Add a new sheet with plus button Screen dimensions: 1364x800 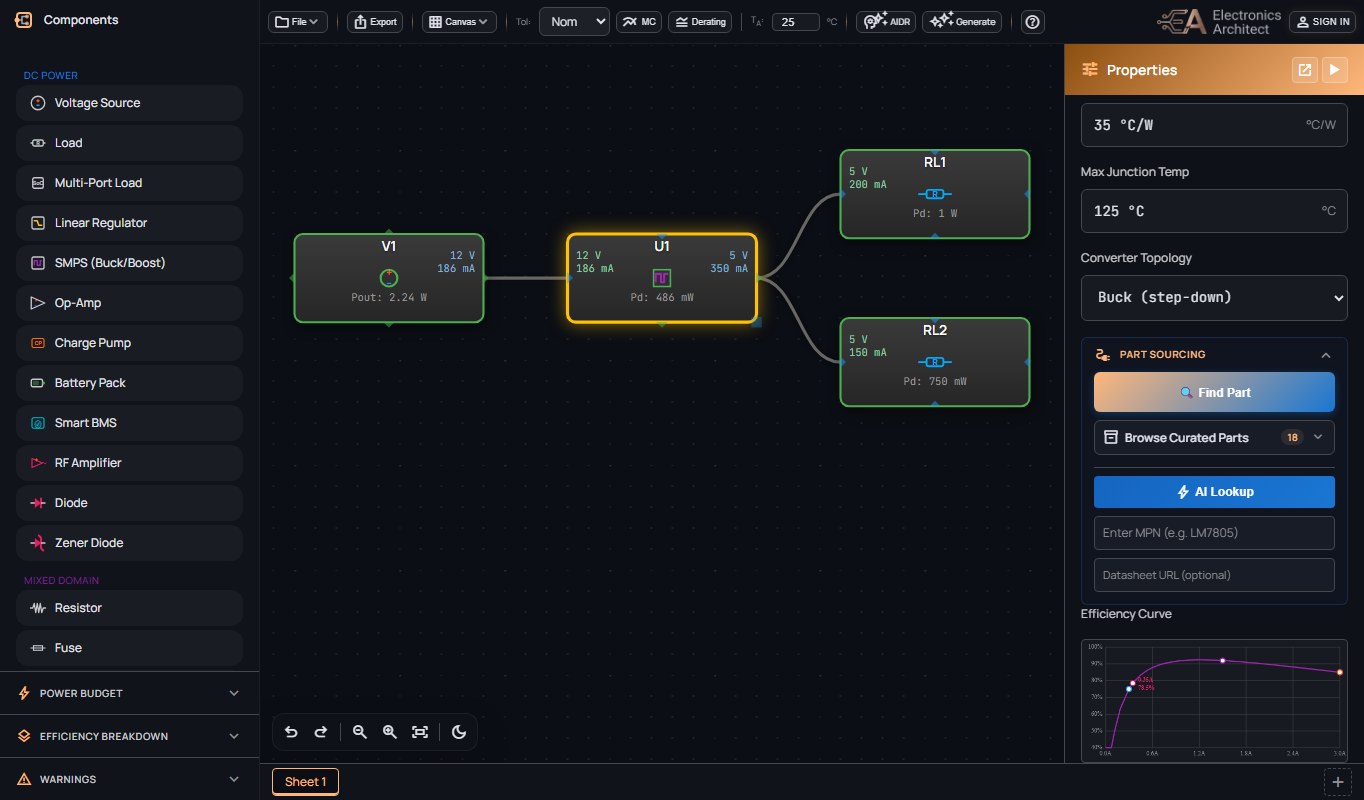1337,782
